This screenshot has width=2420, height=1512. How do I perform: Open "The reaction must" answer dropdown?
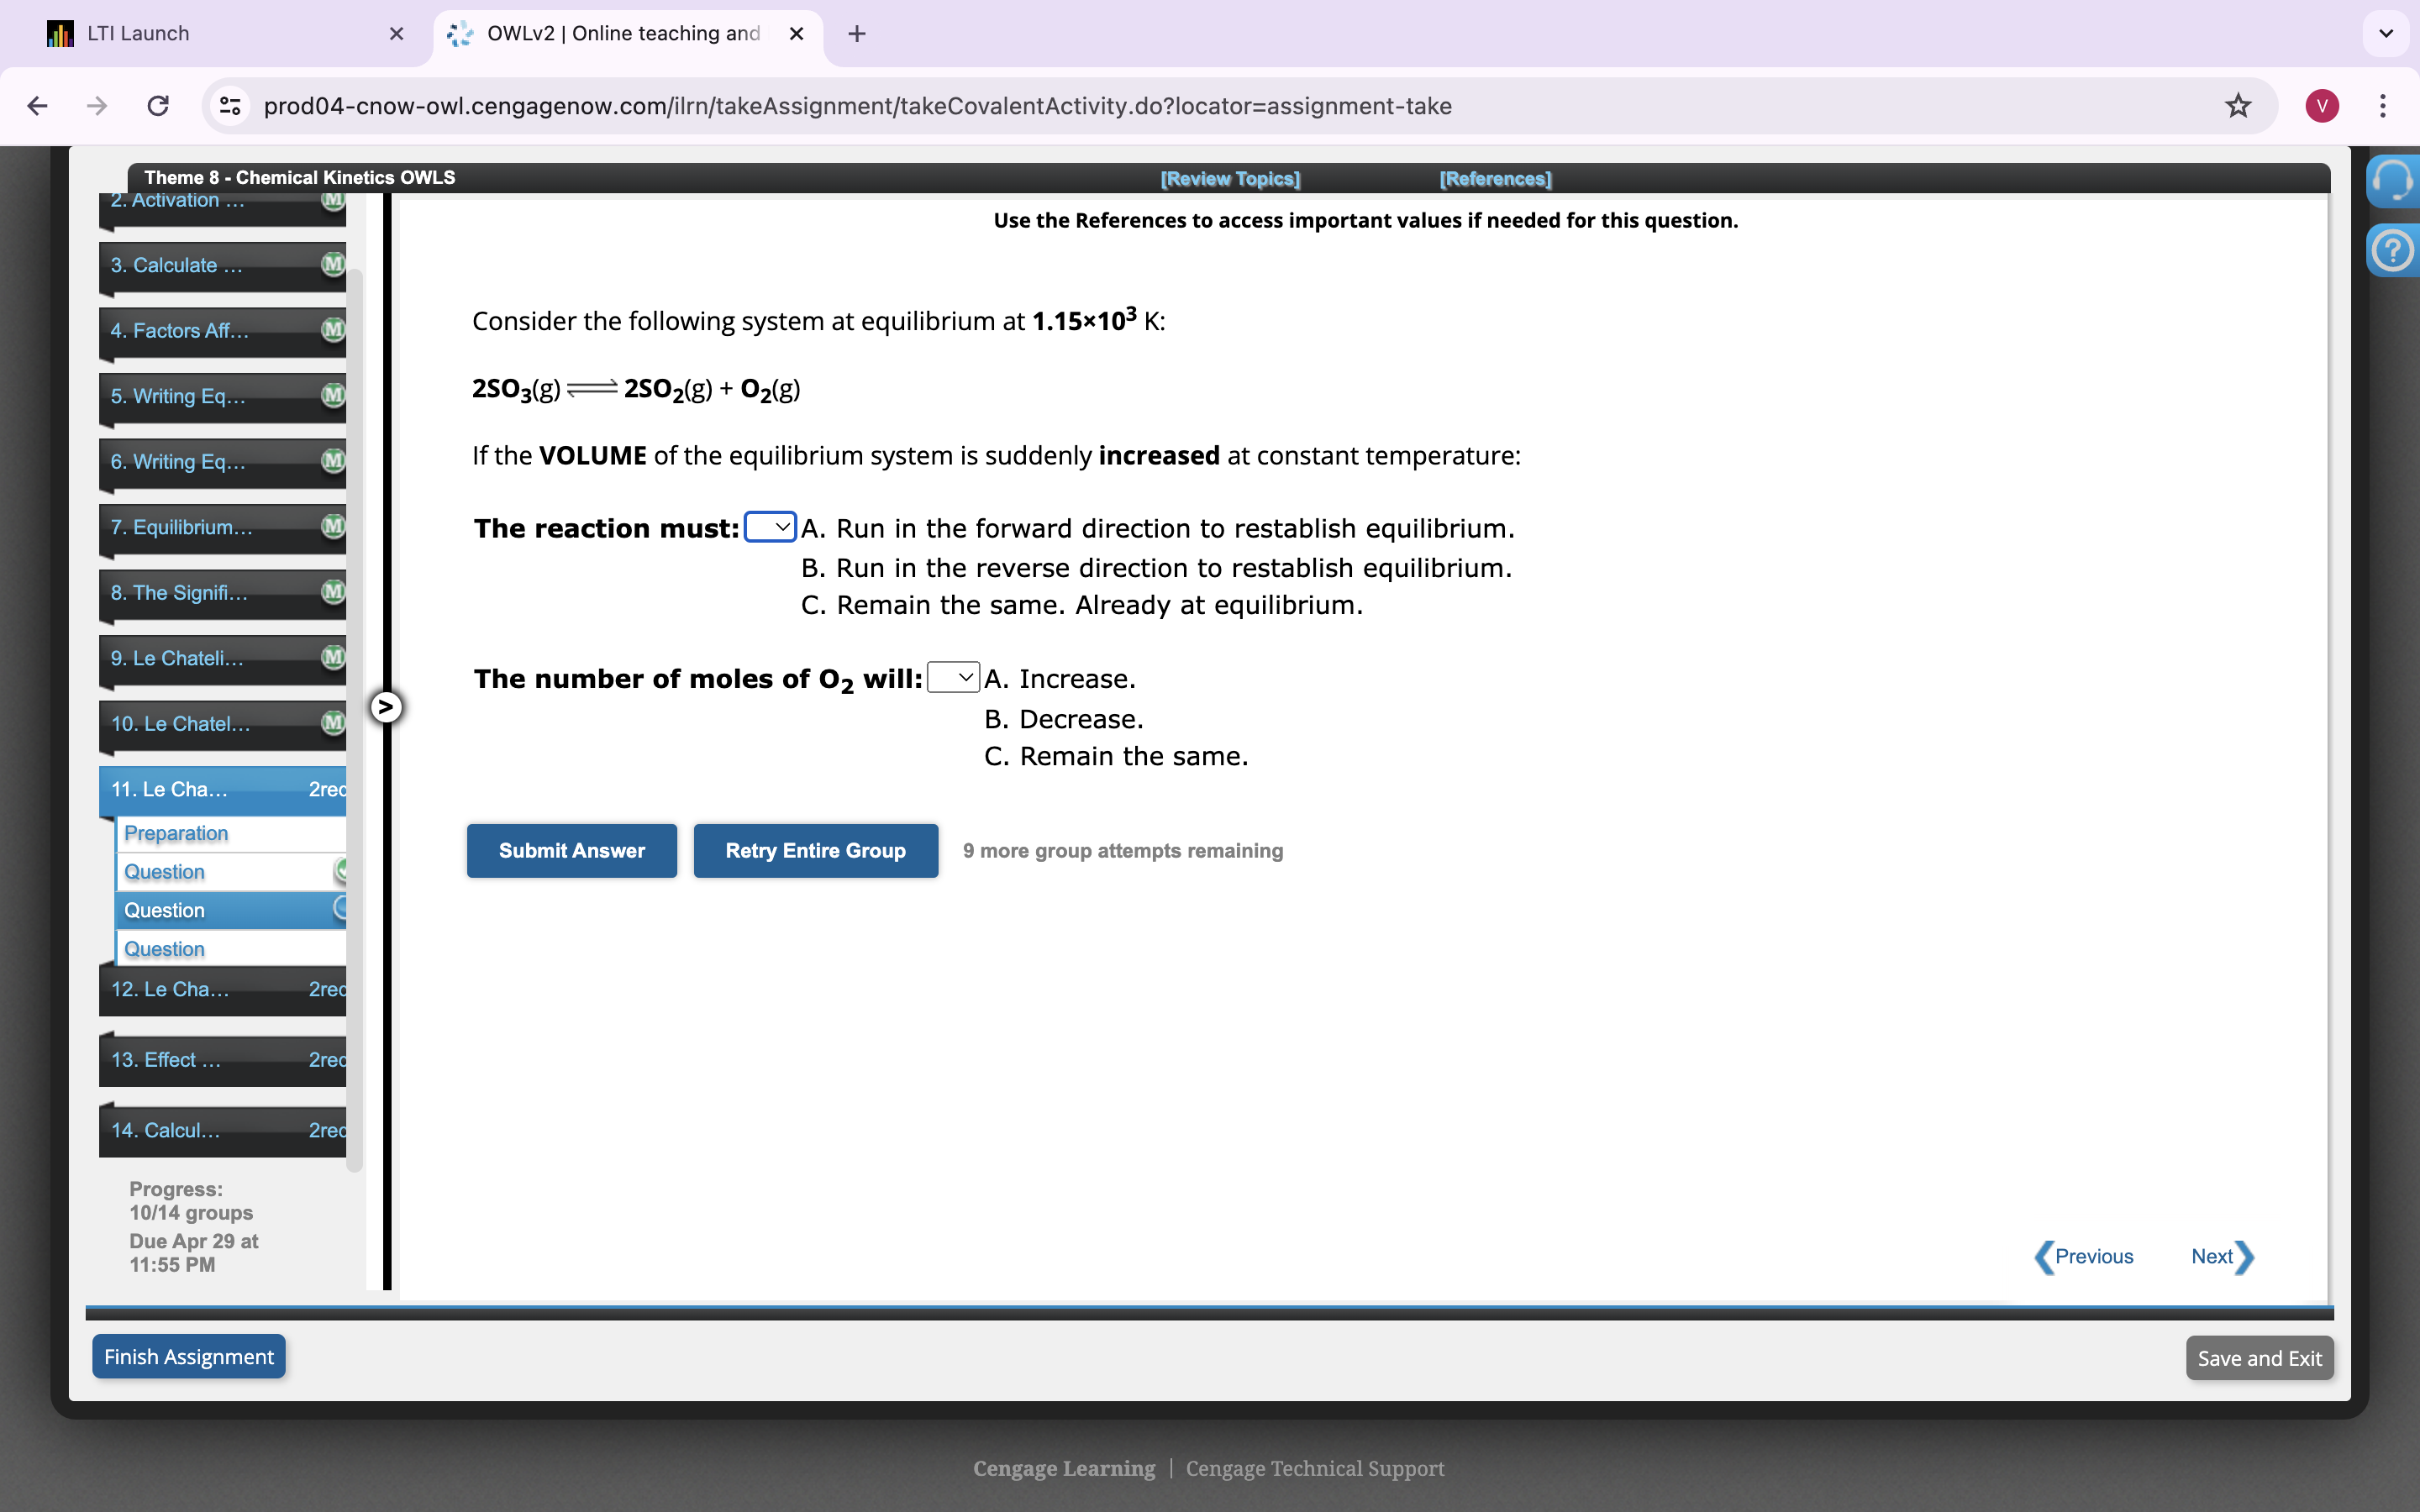[768, 527]
